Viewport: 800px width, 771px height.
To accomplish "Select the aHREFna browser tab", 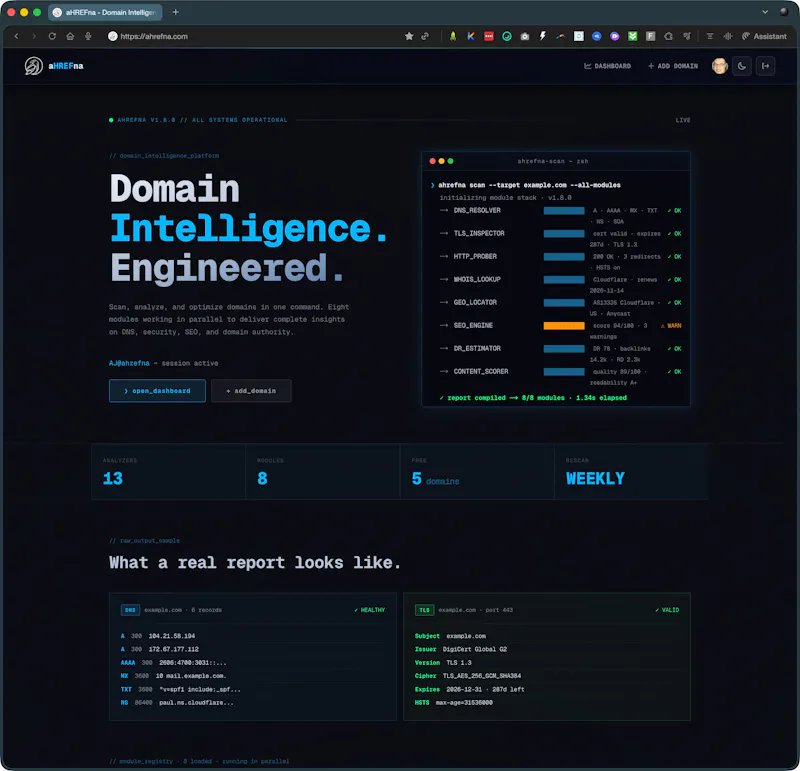I will tap(105, 12).
